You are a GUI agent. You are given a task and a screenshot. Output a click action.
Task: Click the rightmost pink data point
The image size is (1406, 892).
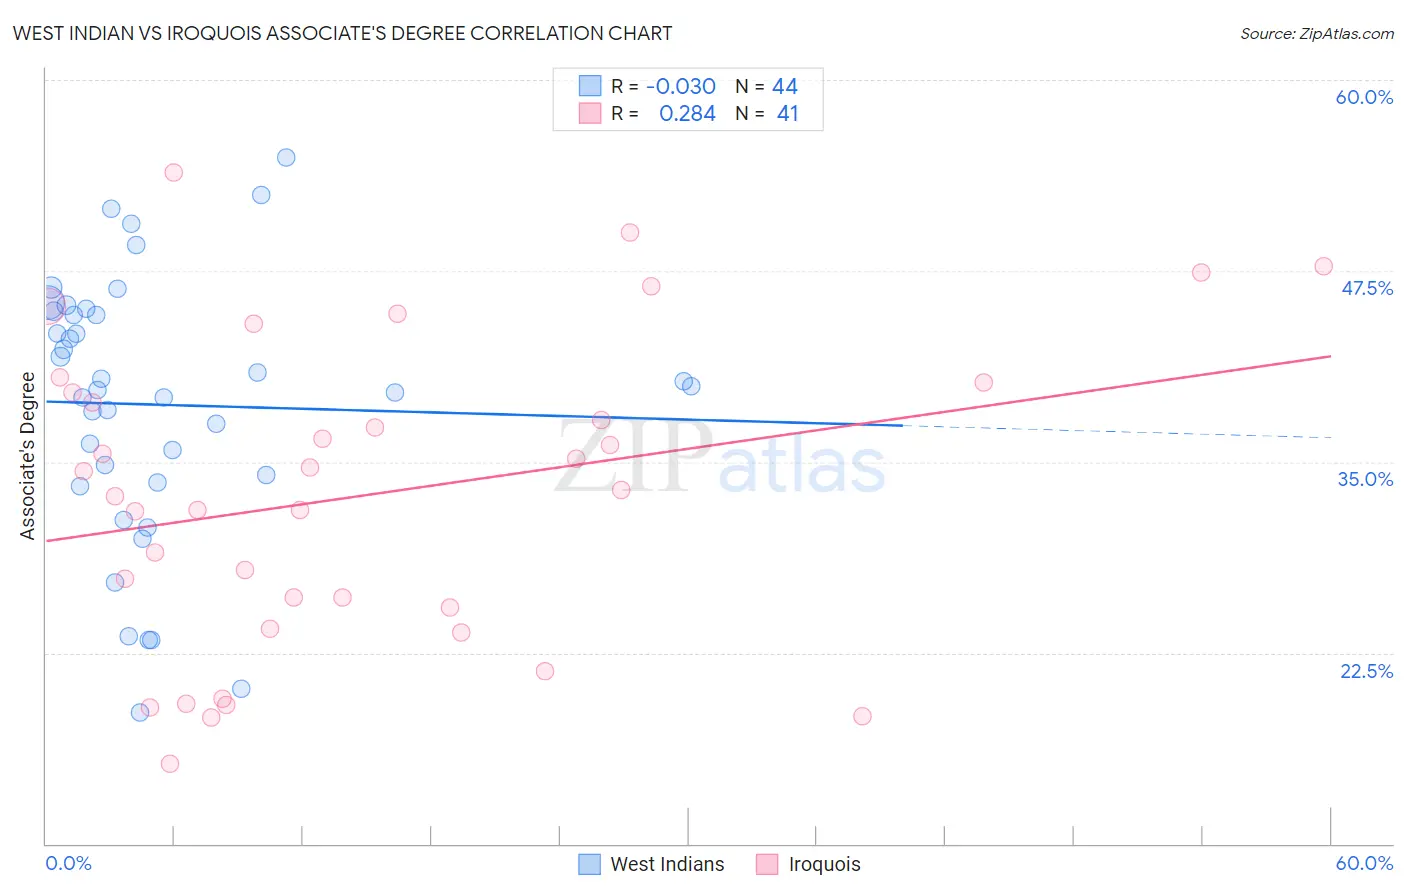[x=1323, y=266]
